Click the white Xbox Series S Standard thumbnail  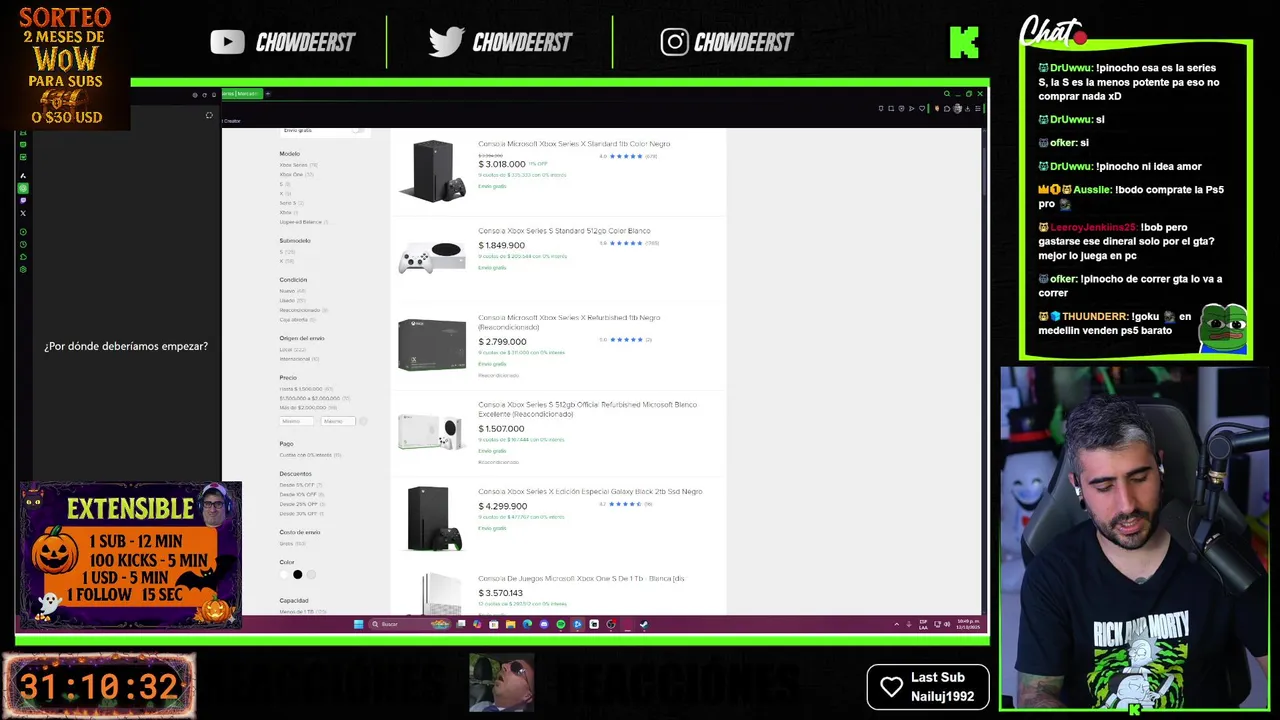(432, 257)
